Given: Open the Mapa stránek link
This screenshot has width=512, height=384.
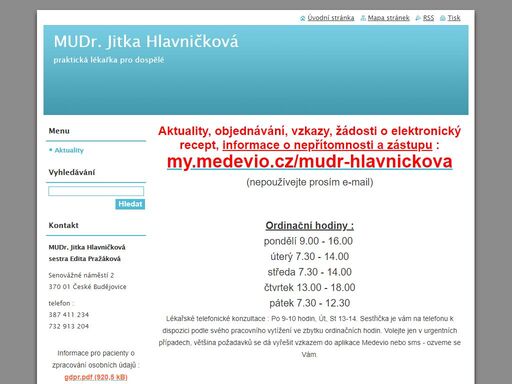Looking at the screenshot, I should (x=388, y=18).
